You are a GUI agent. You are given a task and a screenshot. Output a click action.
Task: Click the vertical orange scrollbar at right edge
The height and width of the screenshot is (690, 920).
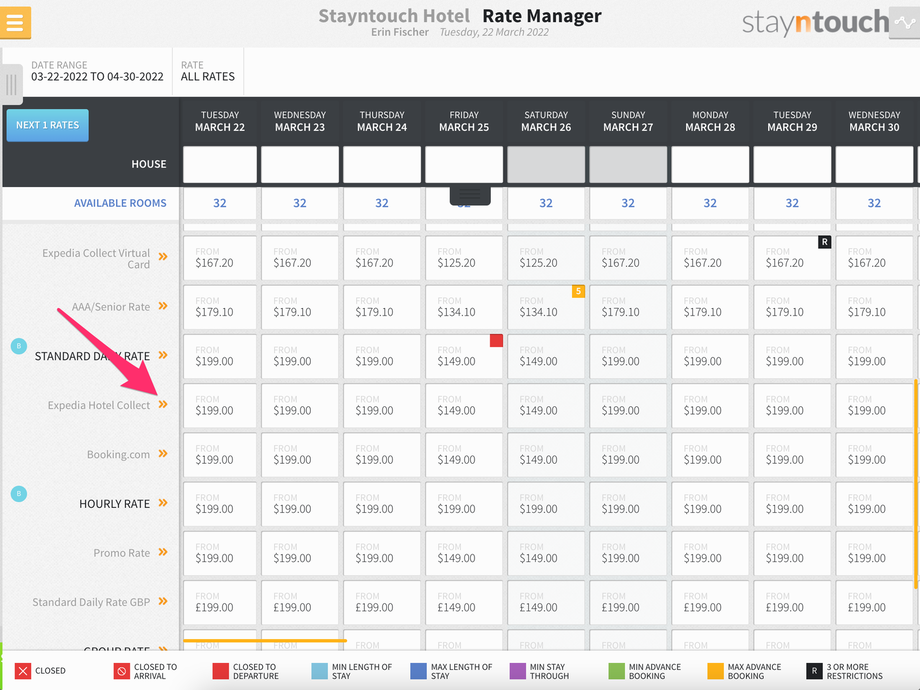(x=915, y=484)
